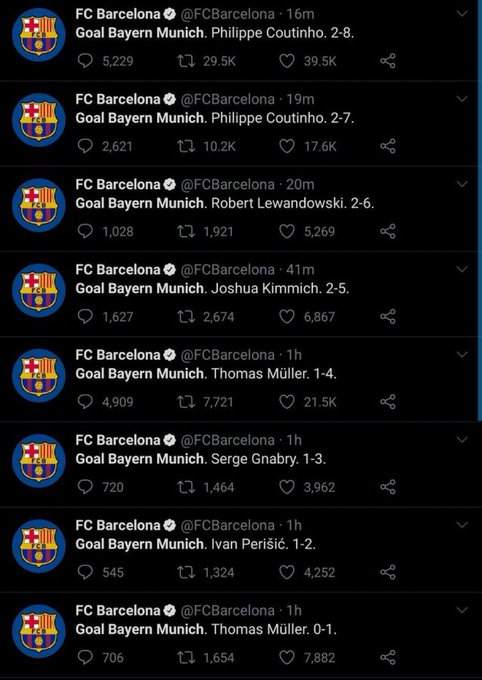The image size is (482, 680).
Task: Retweet the Joshua Kimmich 2-5 tweet
Action: click(186, 317)
